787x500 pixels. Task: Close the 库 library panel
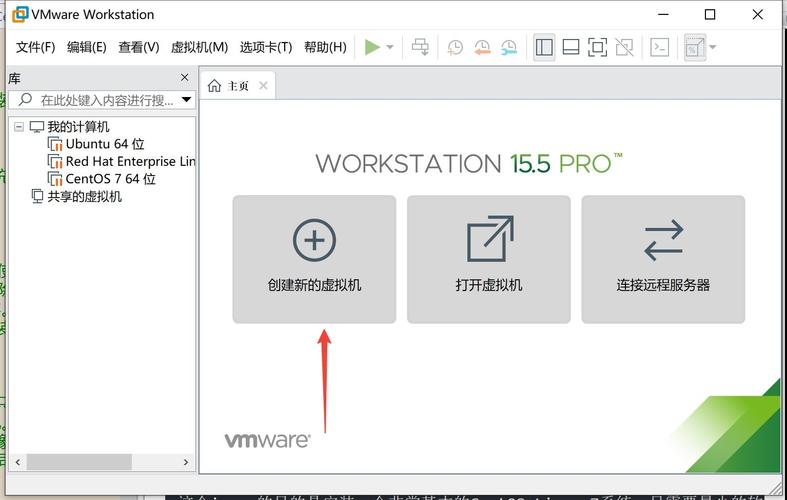coord(185,77)
